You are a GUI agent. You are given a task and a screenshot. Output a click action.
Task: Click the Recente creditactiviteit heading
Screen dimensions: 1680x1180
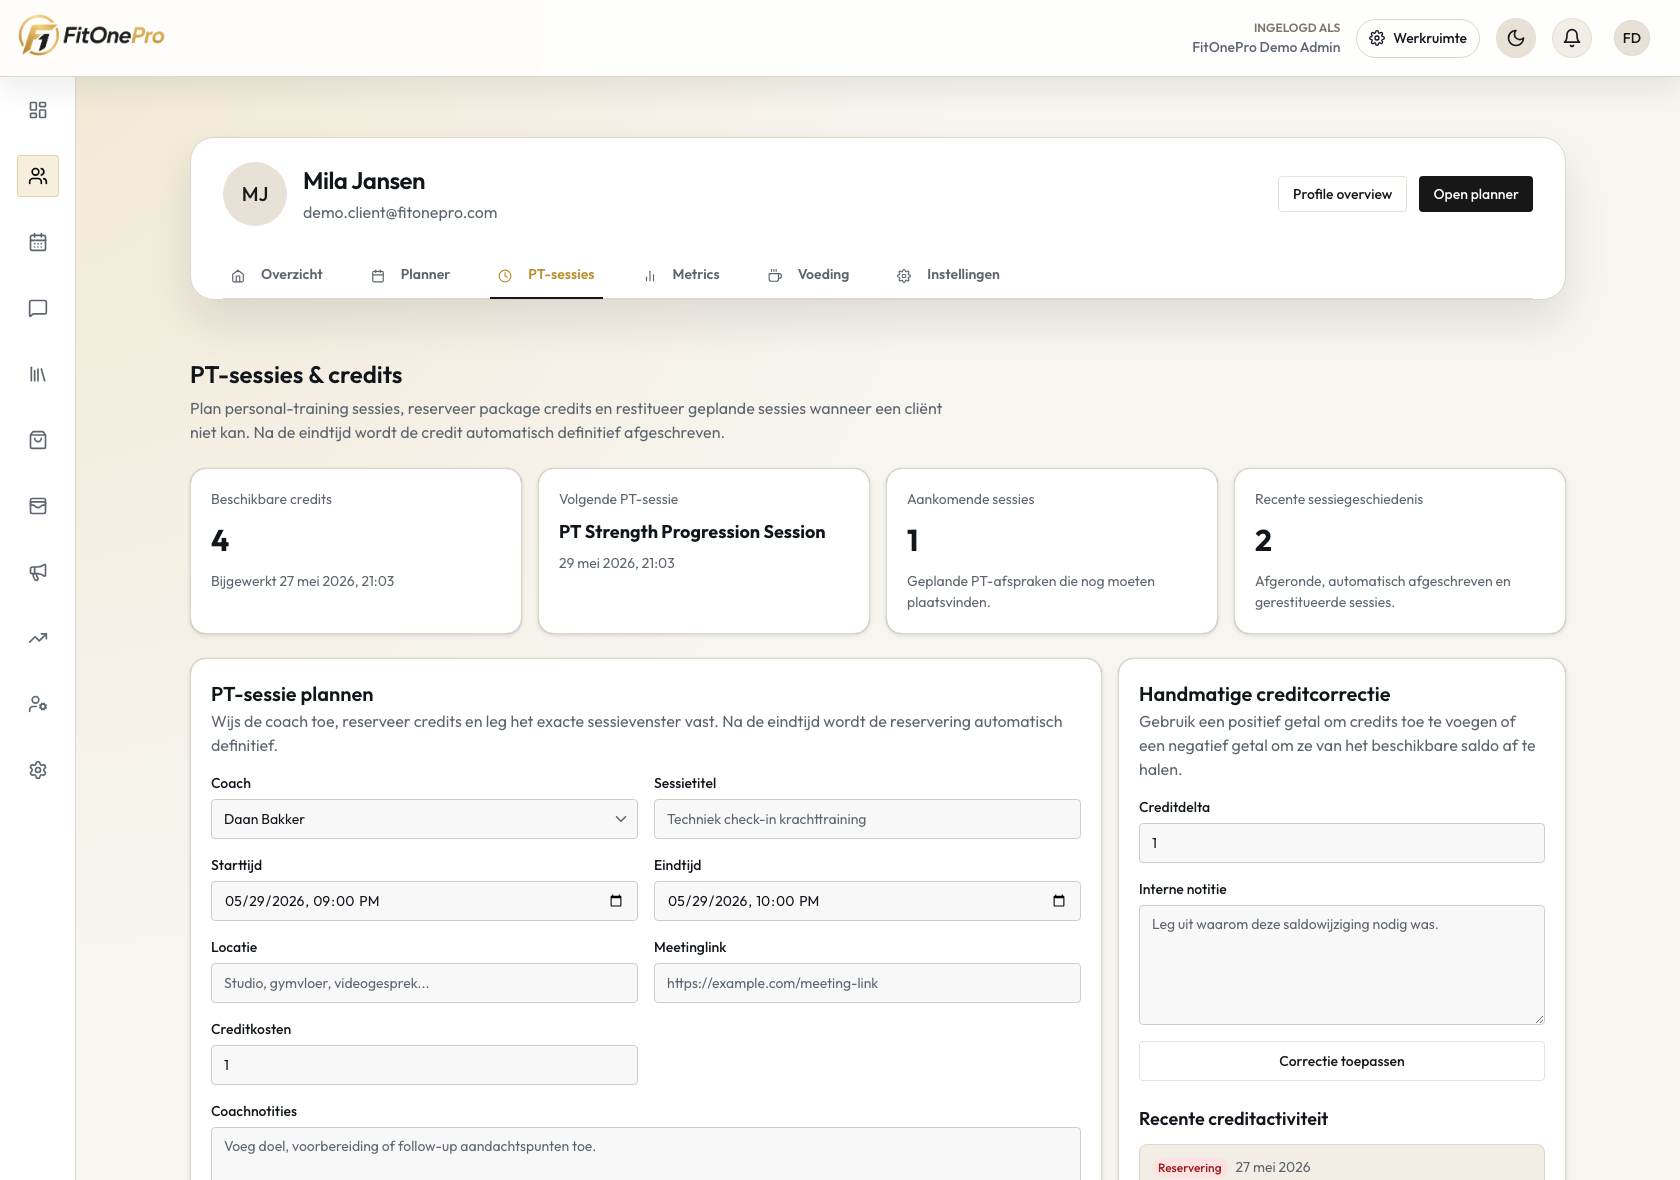click(x=1233, y=1119)
